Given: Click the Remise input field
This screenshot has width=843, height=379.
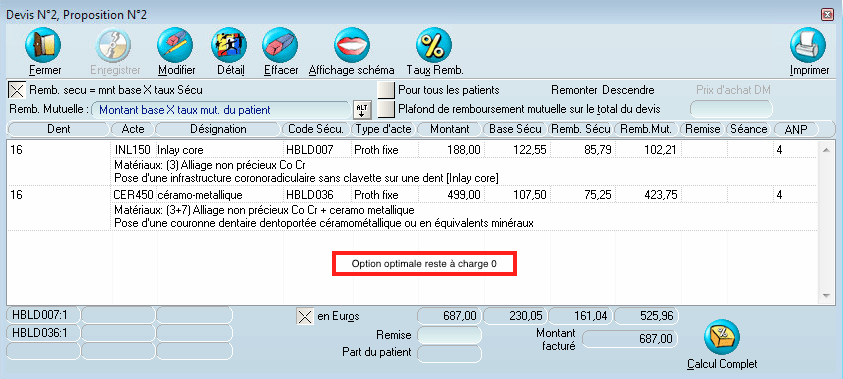Looking at the screenshot, I should point(449,335).
